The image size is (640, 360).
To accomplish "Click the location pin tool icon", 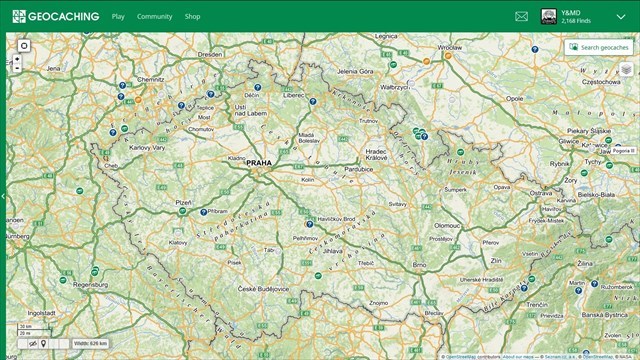I will pos(43,344).
